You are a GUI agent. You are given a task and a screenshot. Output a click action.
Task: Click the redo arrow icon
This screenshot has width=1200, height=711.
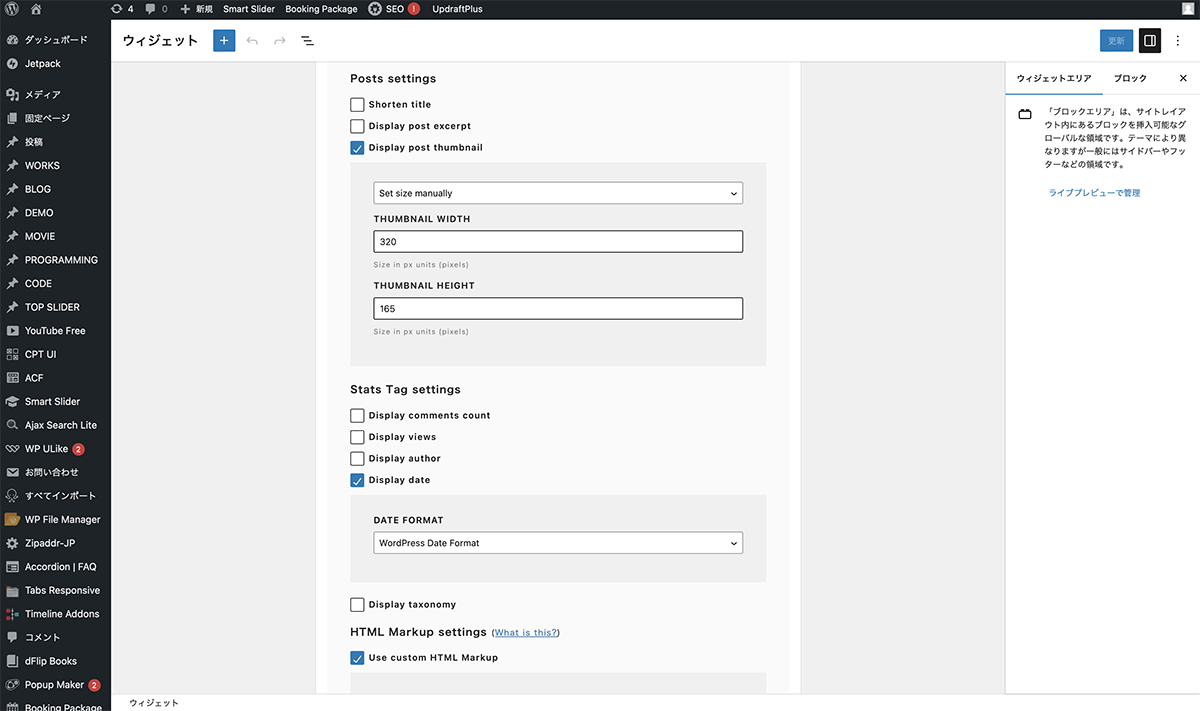click(280, 41)
